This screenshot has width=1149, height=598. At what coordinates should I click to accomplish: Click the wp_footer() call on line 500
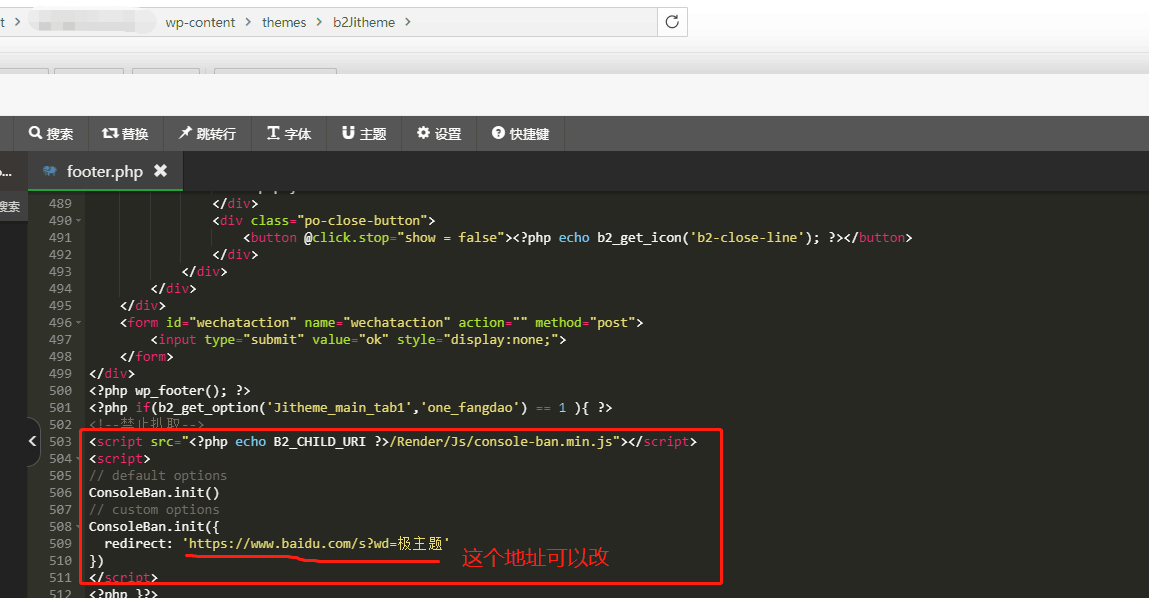[x=180, y=391]
